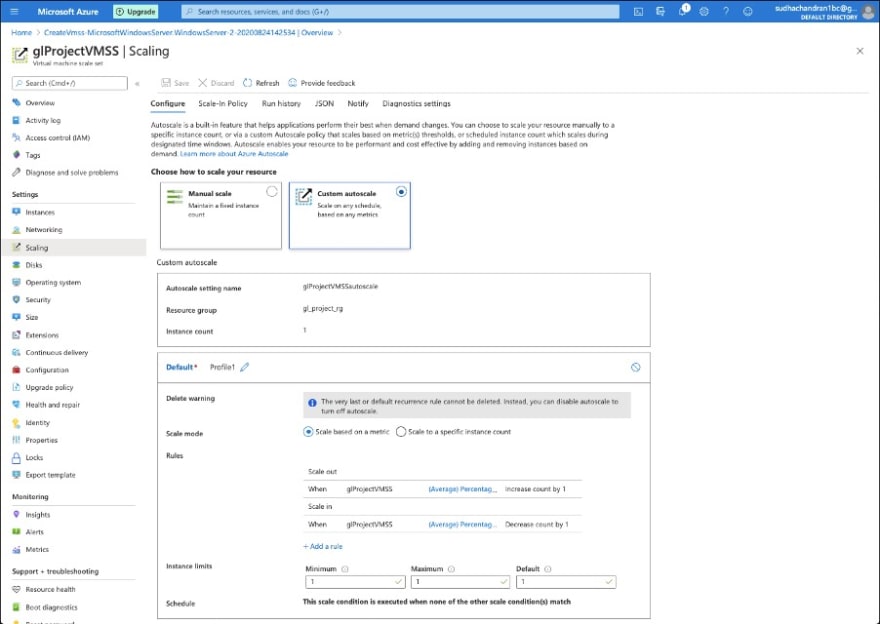This screenshot has width=880, height=624.
Task: Open Activity log in the sidebar
Action: point(43,120)
